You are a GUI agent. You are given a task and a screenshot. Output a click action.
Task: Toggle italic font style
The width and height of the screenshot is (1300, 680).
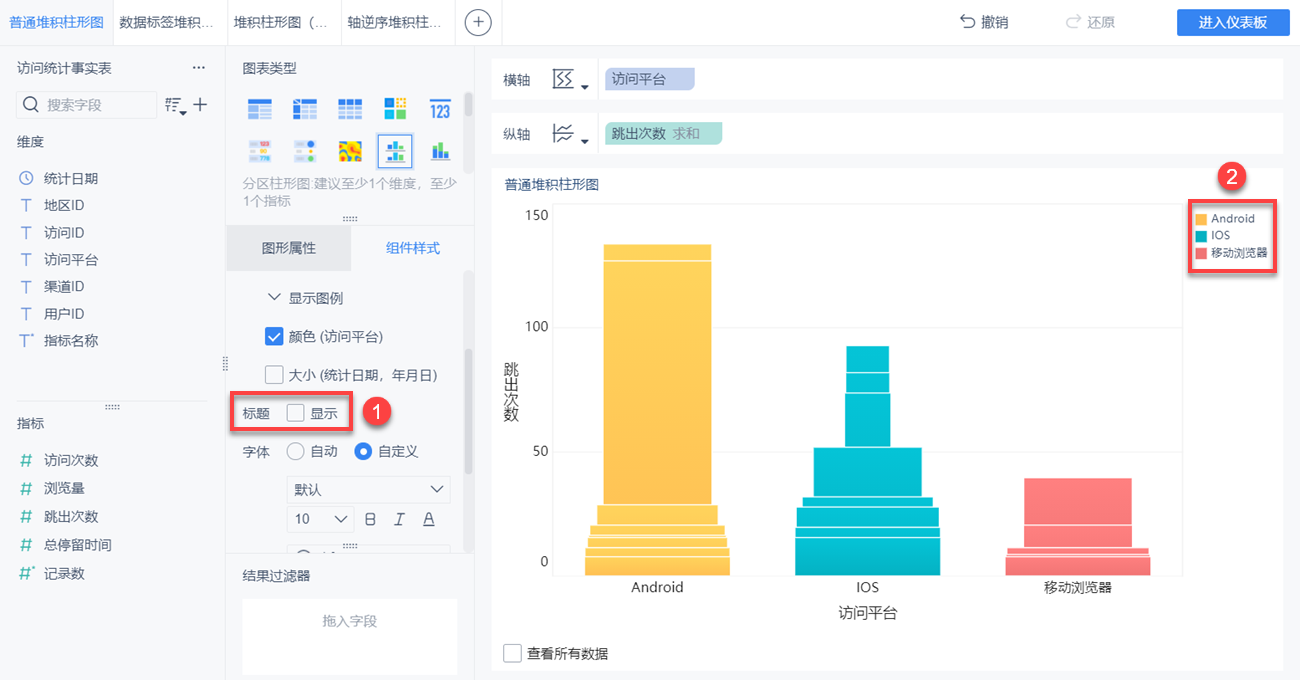click(399, 519)
